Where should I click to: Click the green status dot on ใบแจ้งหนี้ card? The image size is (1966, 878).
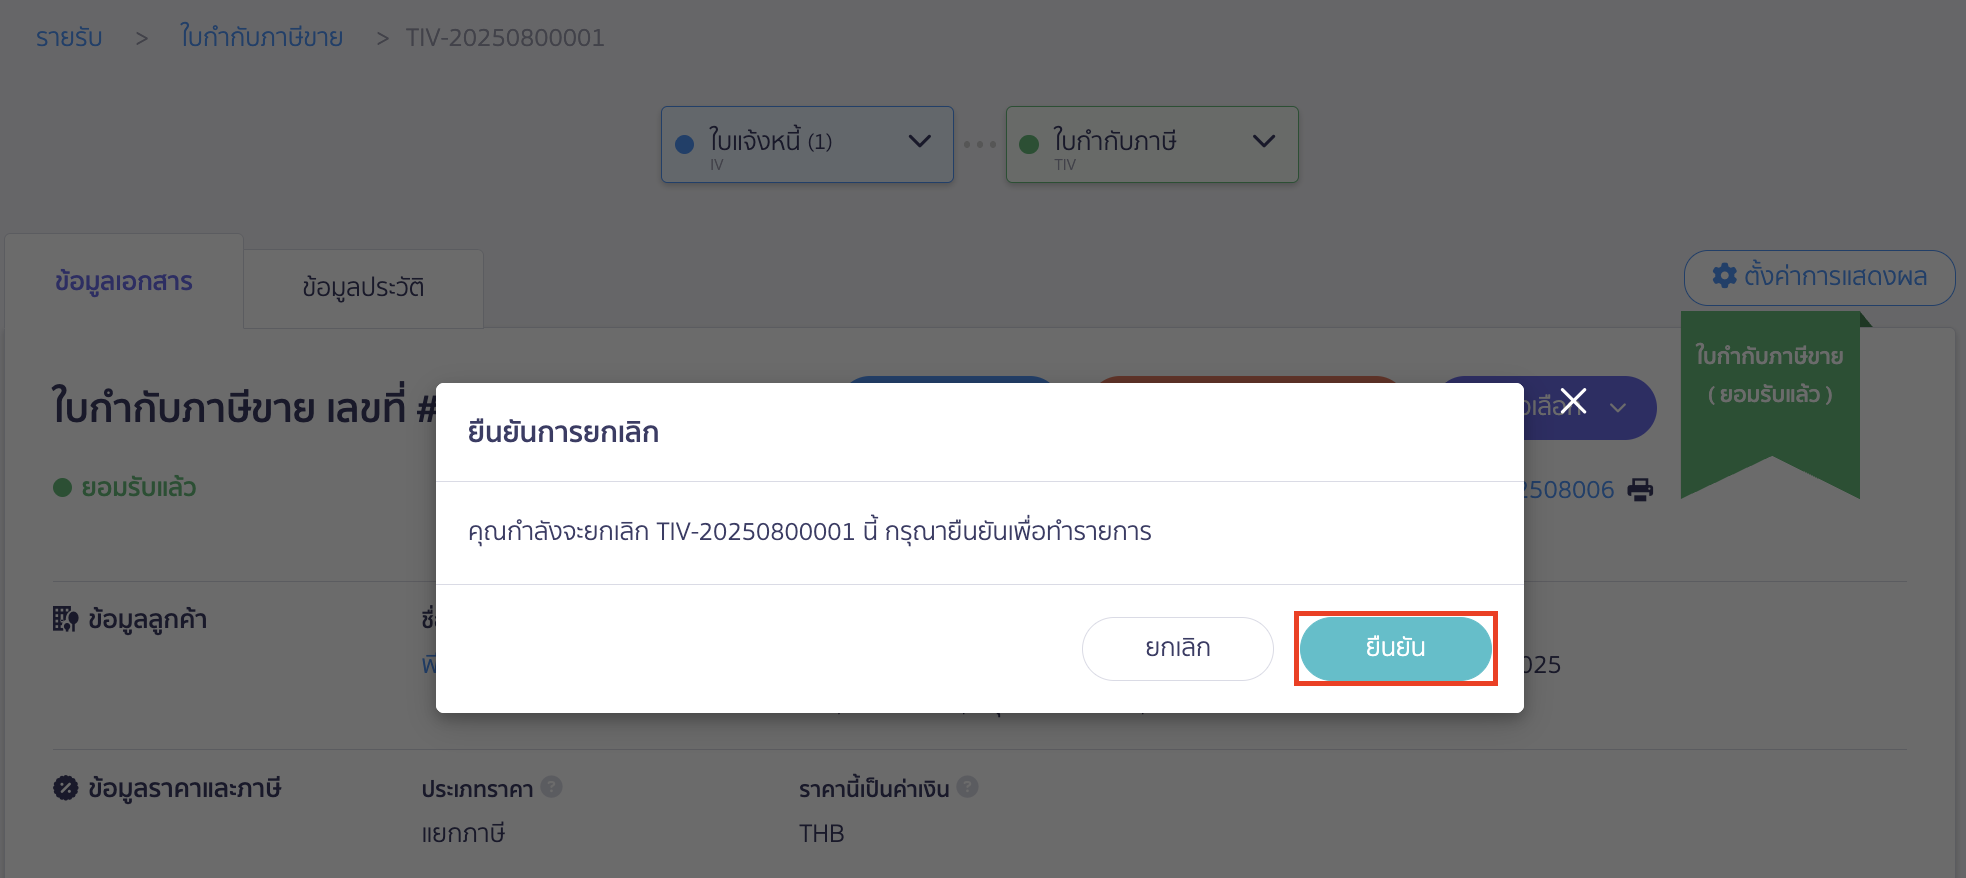coord(684,142)
